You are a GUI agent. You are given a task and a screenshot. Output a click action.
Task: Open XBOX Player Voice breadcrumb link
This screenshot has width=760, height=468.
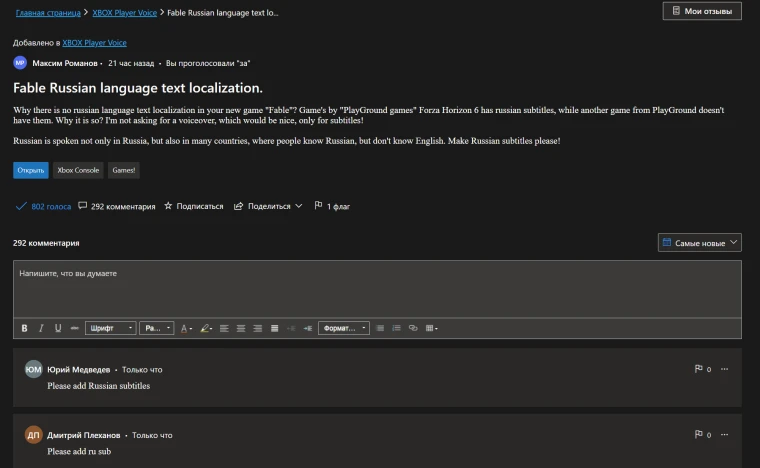click(x=125, y=13)
